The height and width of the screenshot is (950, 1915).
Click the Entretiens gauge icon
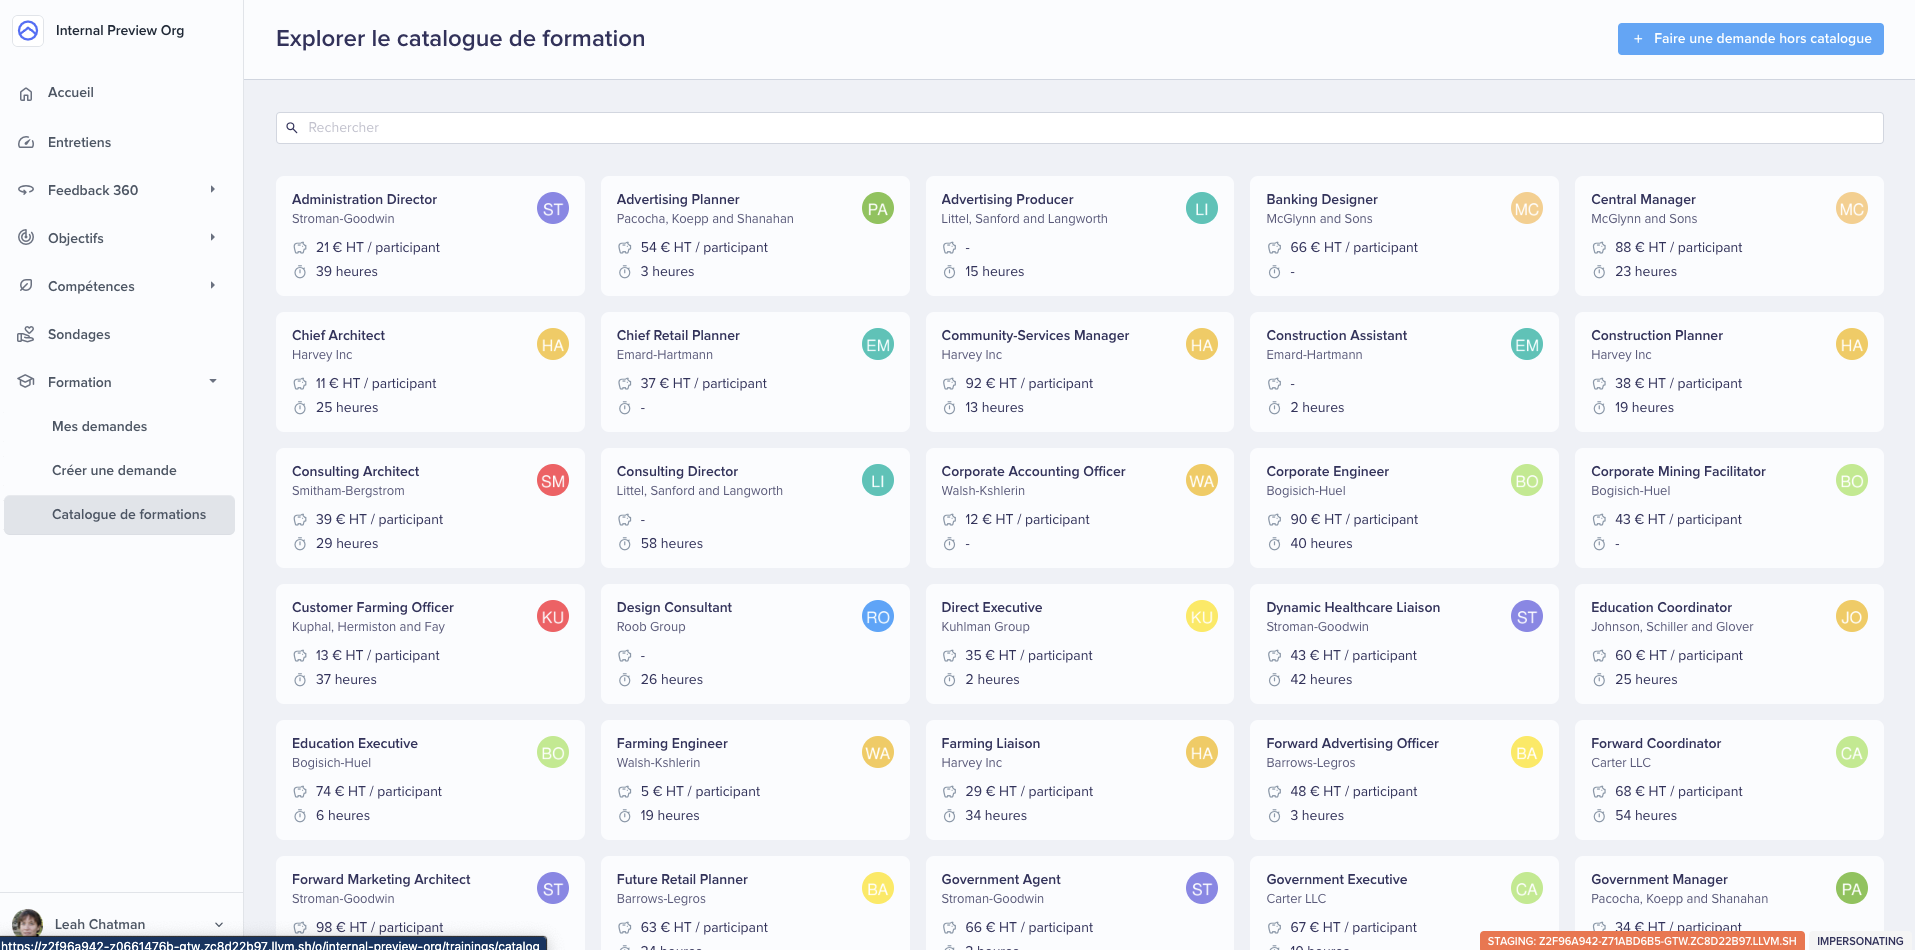click(x=26, y=143)
